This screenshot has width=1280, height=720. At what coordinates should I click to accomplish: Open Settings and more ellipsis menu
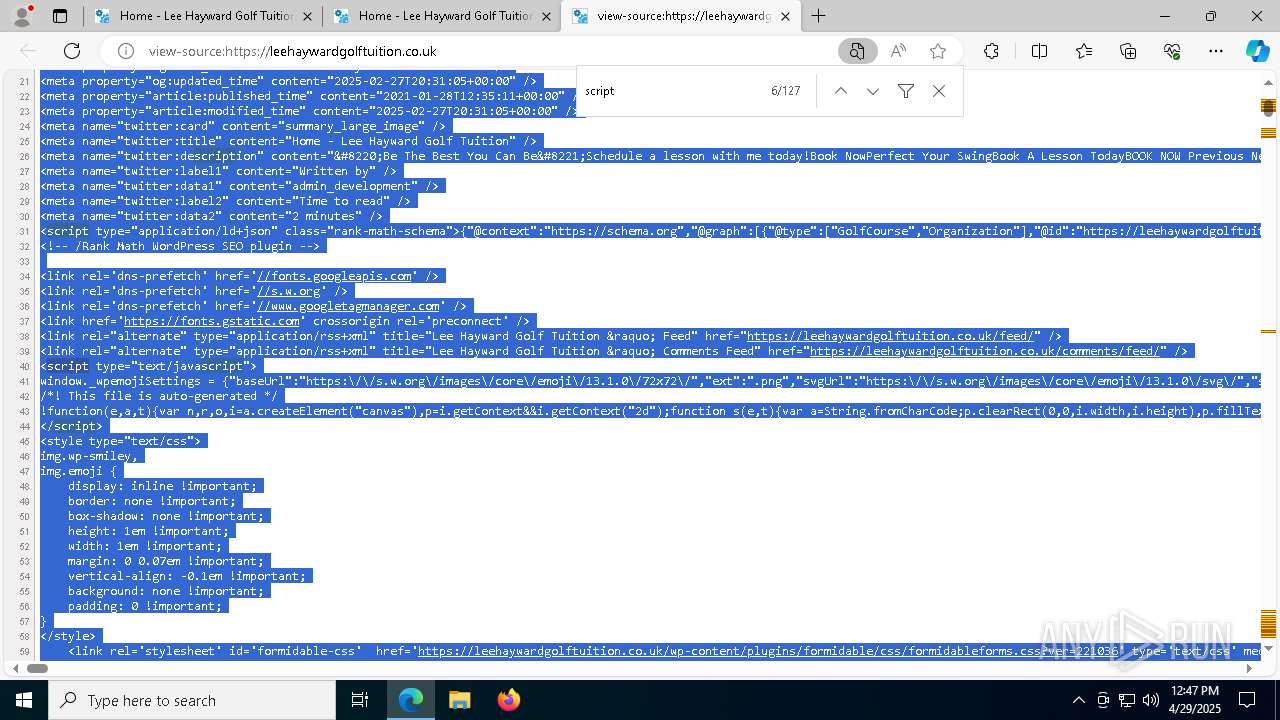click(1216, 51)
